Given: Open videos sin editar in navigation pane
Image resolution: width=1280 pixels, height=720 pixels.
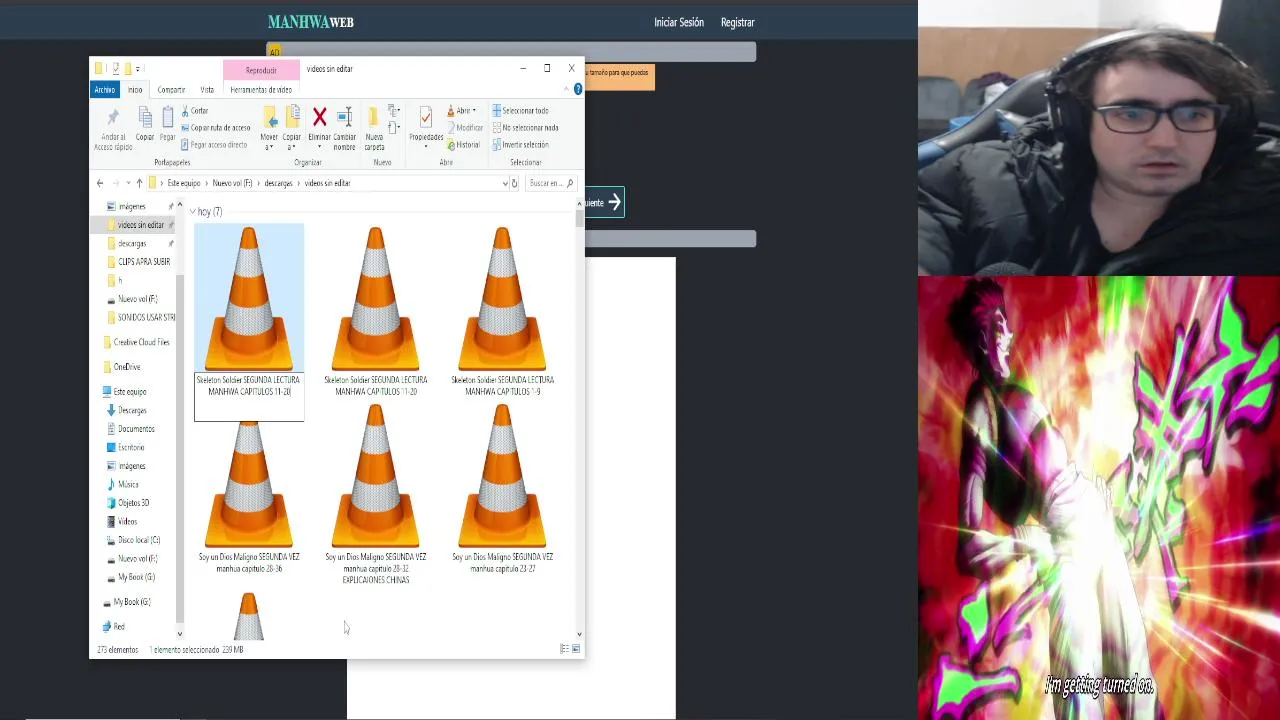Looking at the screenshot, I should (x=140, y=225).
